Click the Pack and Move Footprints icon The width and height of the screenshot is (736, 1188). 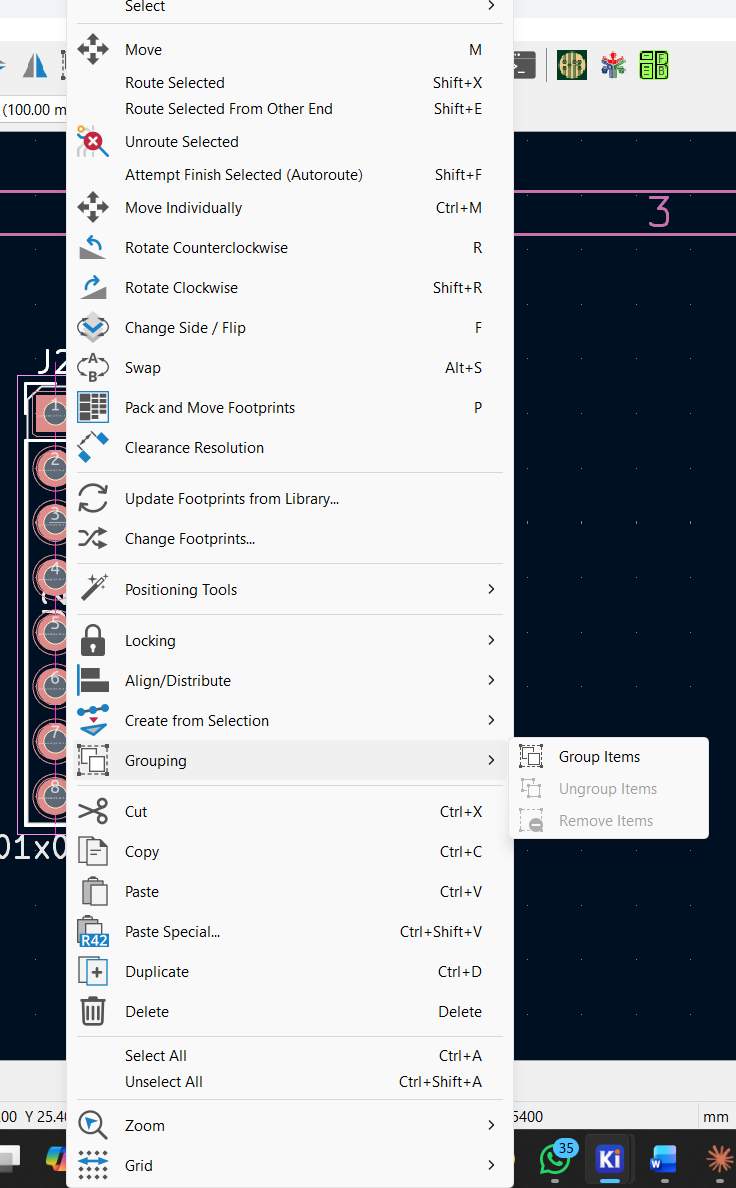(x=92, y=408)
